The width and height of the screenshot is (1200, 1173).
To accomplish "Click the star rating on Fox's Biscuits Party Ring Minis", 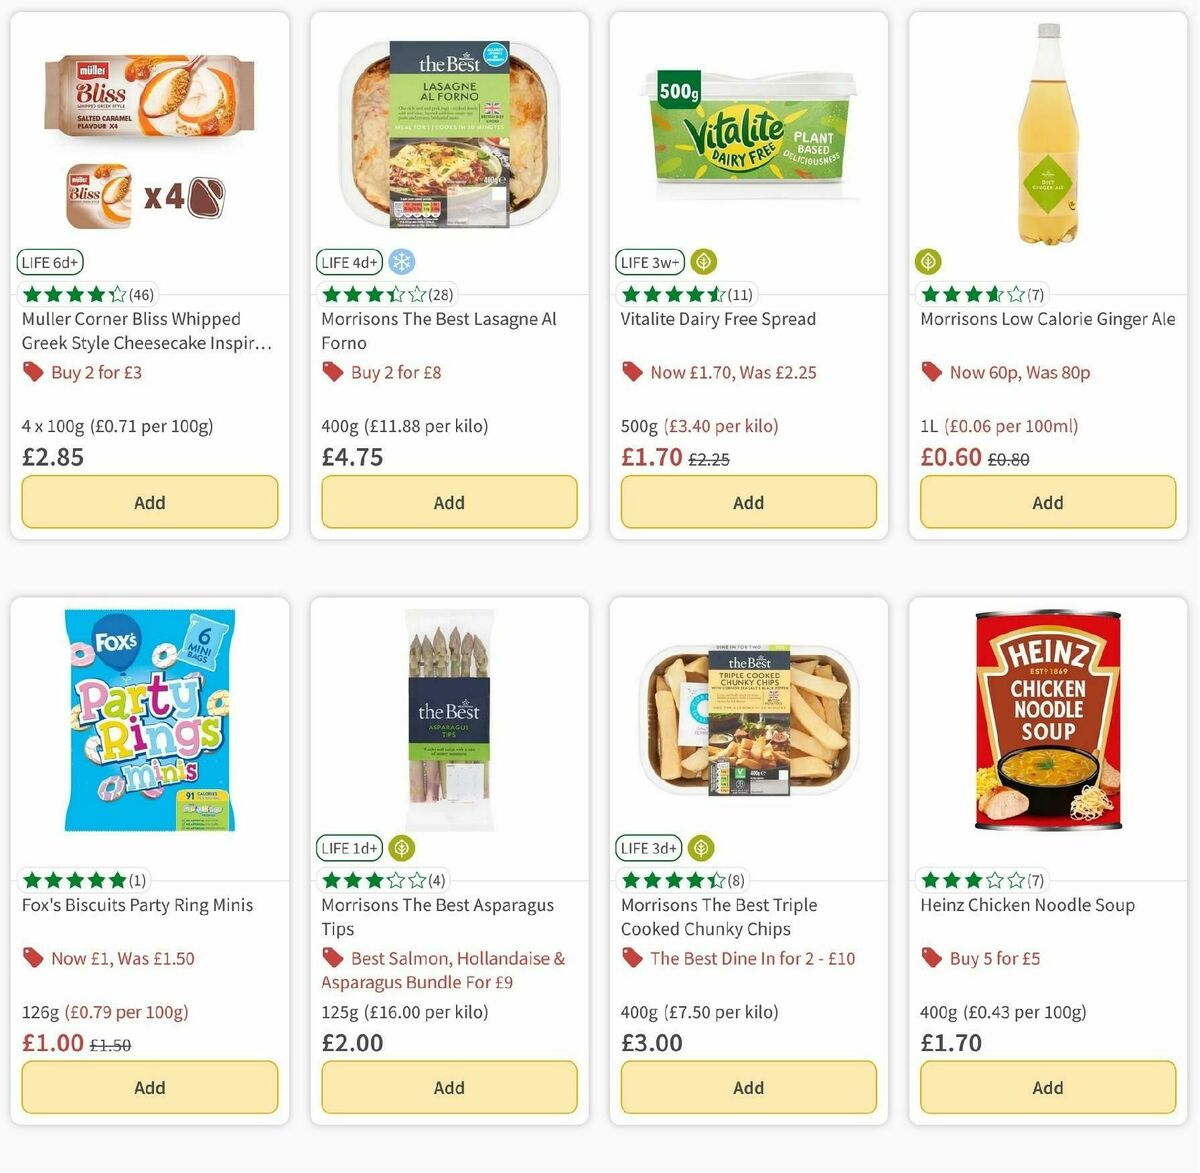I will [x=72, y=879].
